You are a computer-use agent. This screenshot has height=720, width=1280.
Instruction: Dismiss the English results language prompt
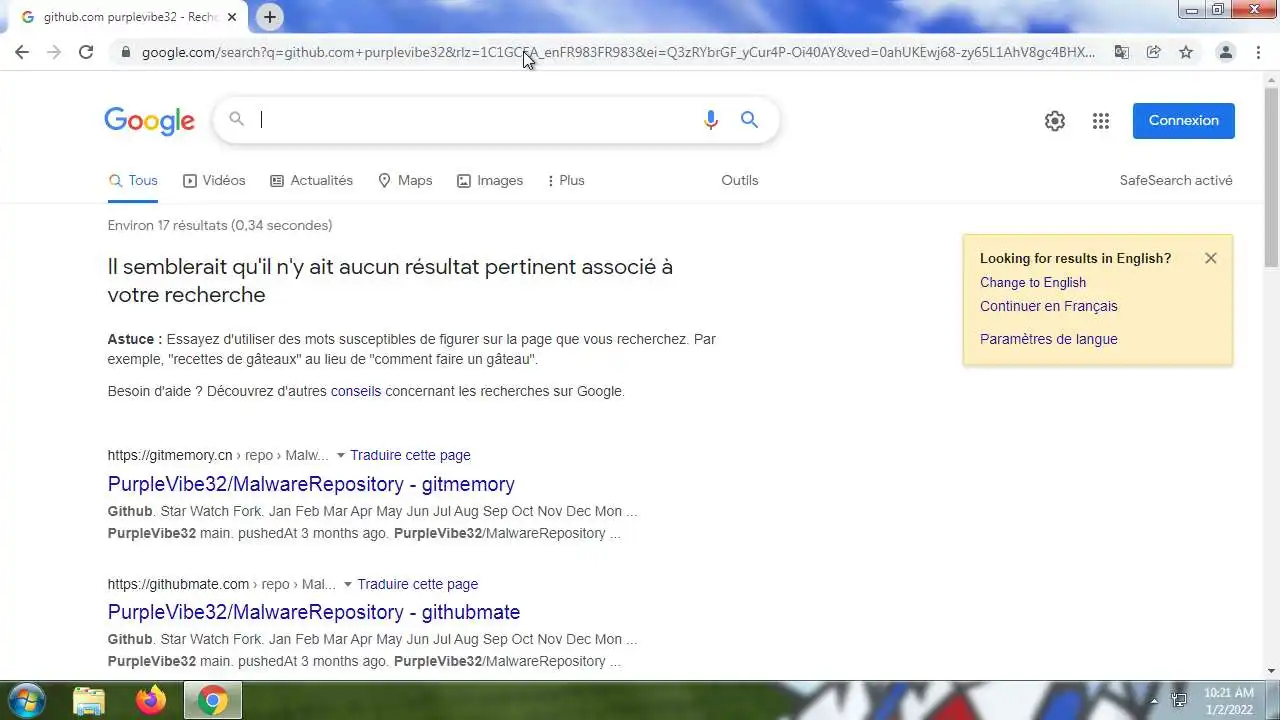click(x=1211, y=258)
